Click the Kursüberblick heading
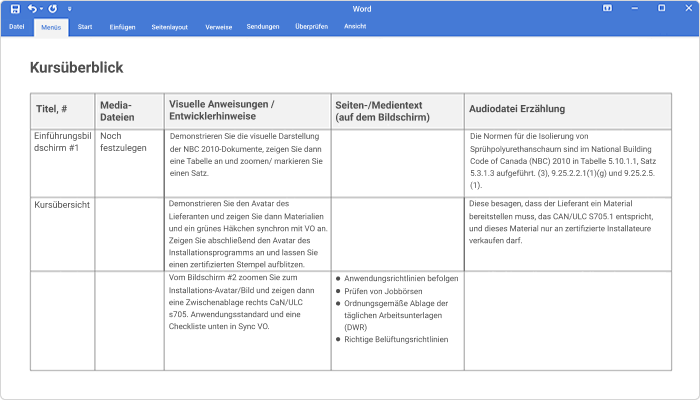This screenshot has height=400, width=700. click(x=76, y=67)
